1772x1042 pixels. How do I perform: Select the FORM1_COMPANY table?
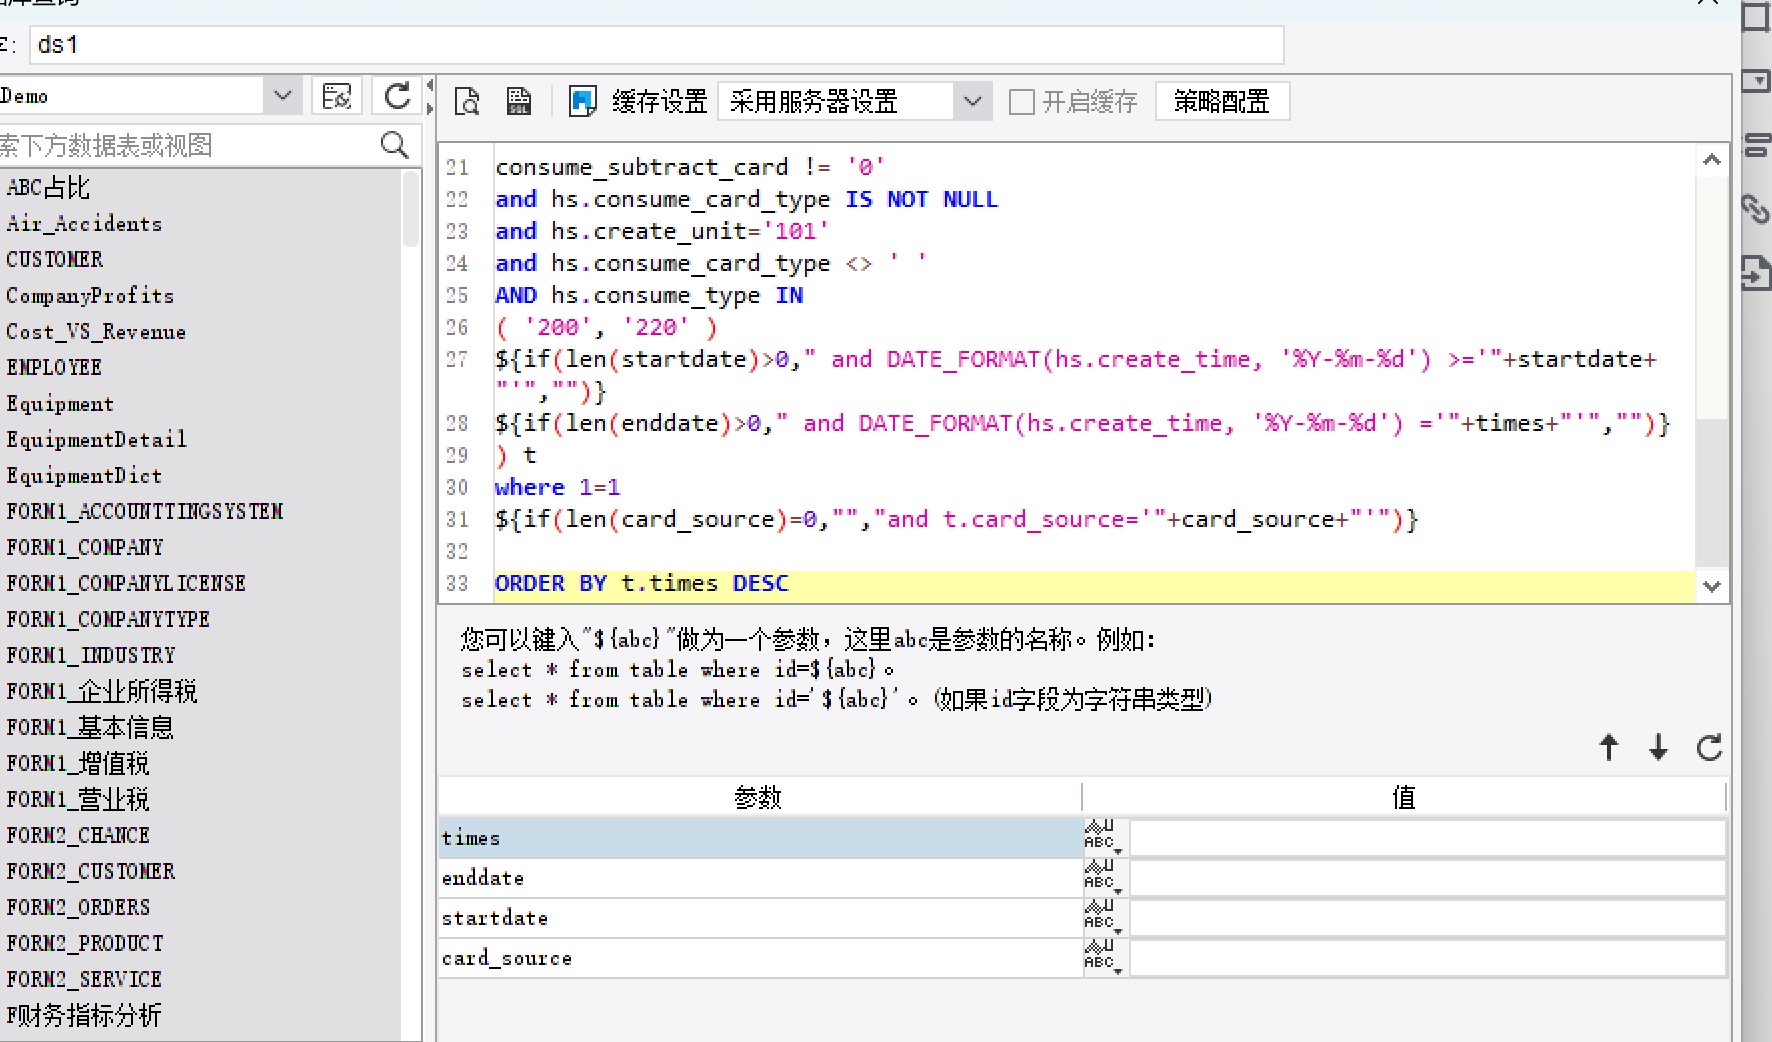pos(85,547)
